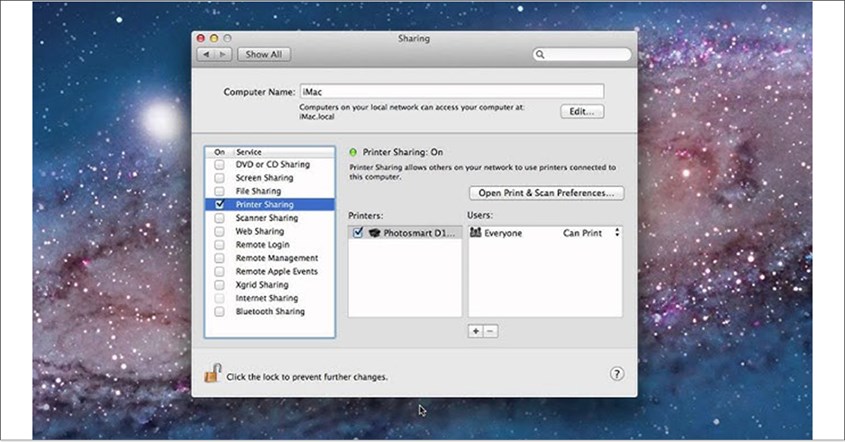The image size is (845, 442).
Task: Select the Web Sharing service row
Action: point(270,231)
